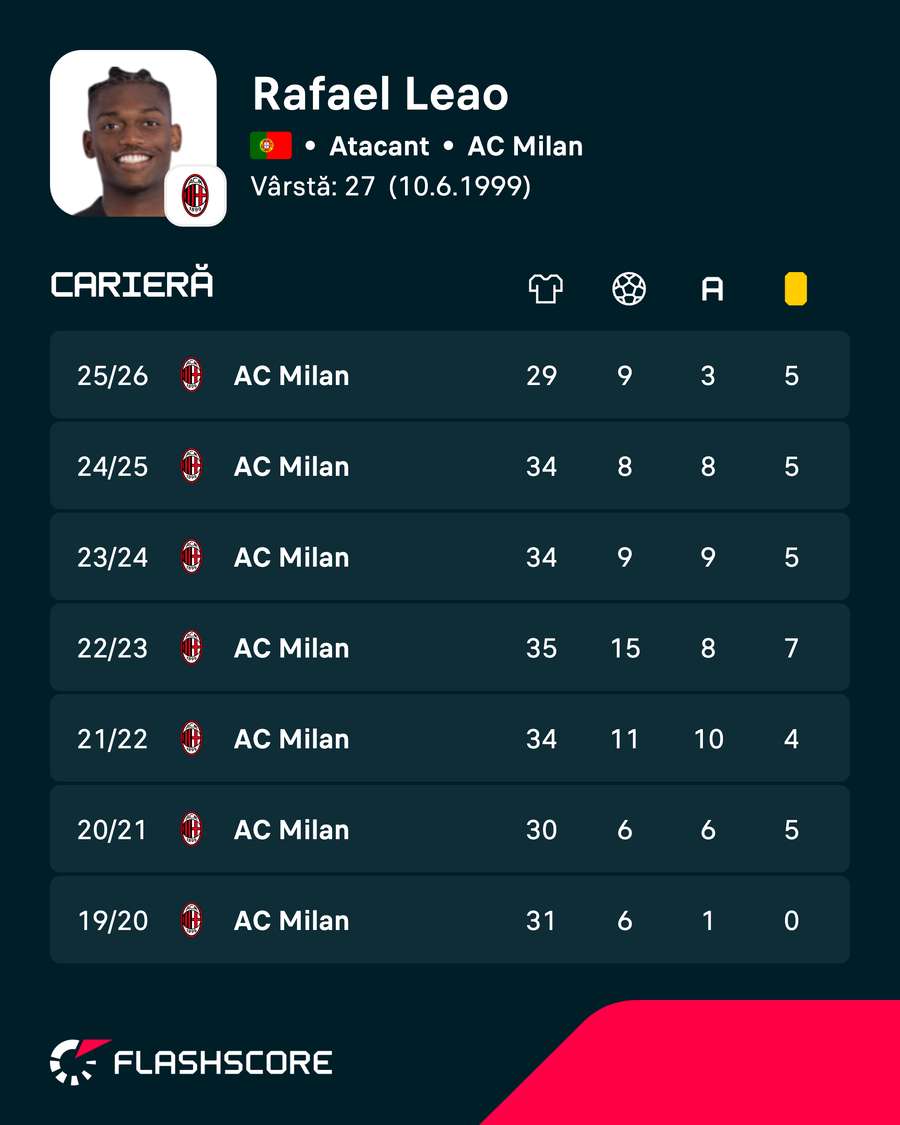Image resolution: width=900 pixels, height=1125 pixels.
Task: Click the assists 'A' column header
Action: 712,289
